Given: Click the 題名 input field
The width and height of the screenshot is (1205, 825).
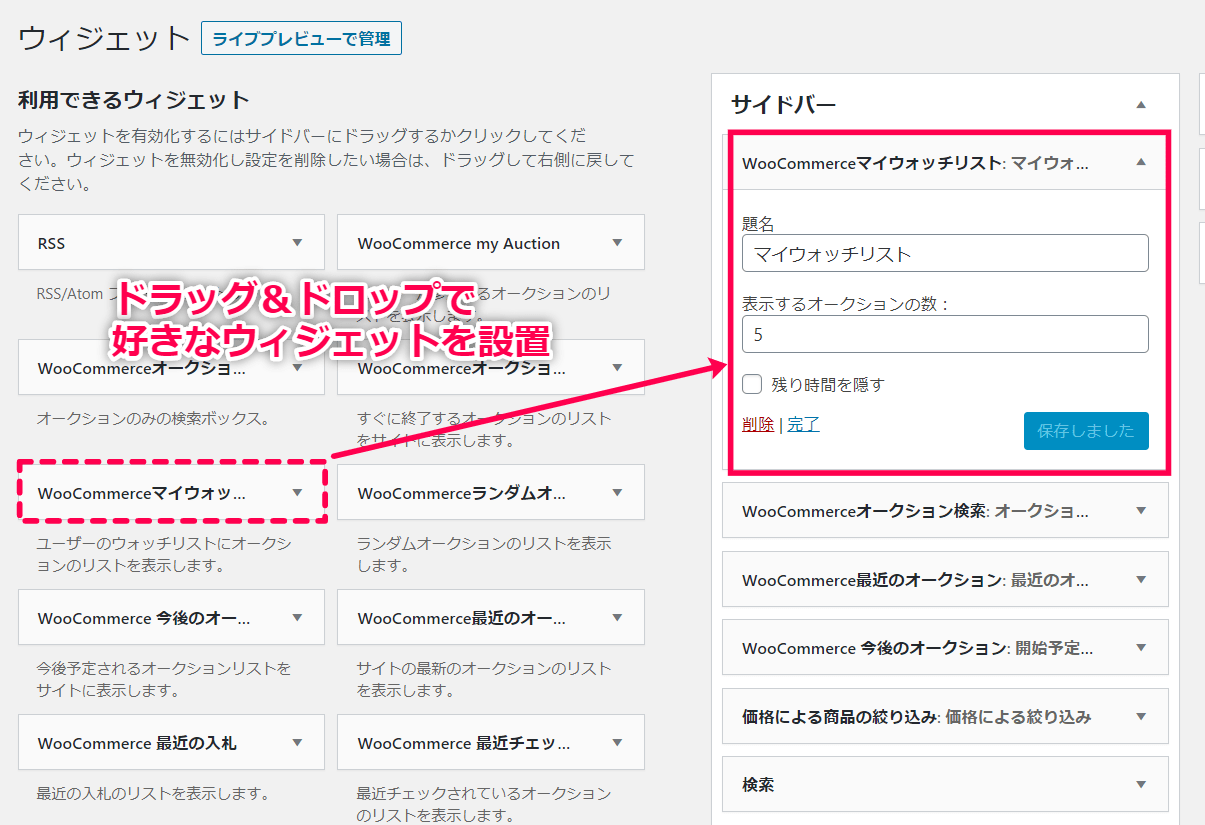Looking at the screenshot, I should pos(945,253).
